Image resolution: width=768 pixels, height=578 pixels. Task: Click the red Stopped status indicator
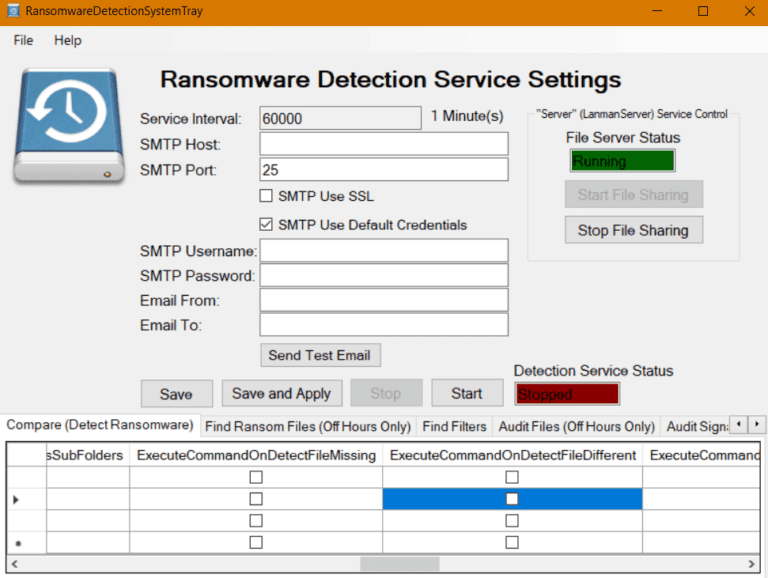pos(567,394)
